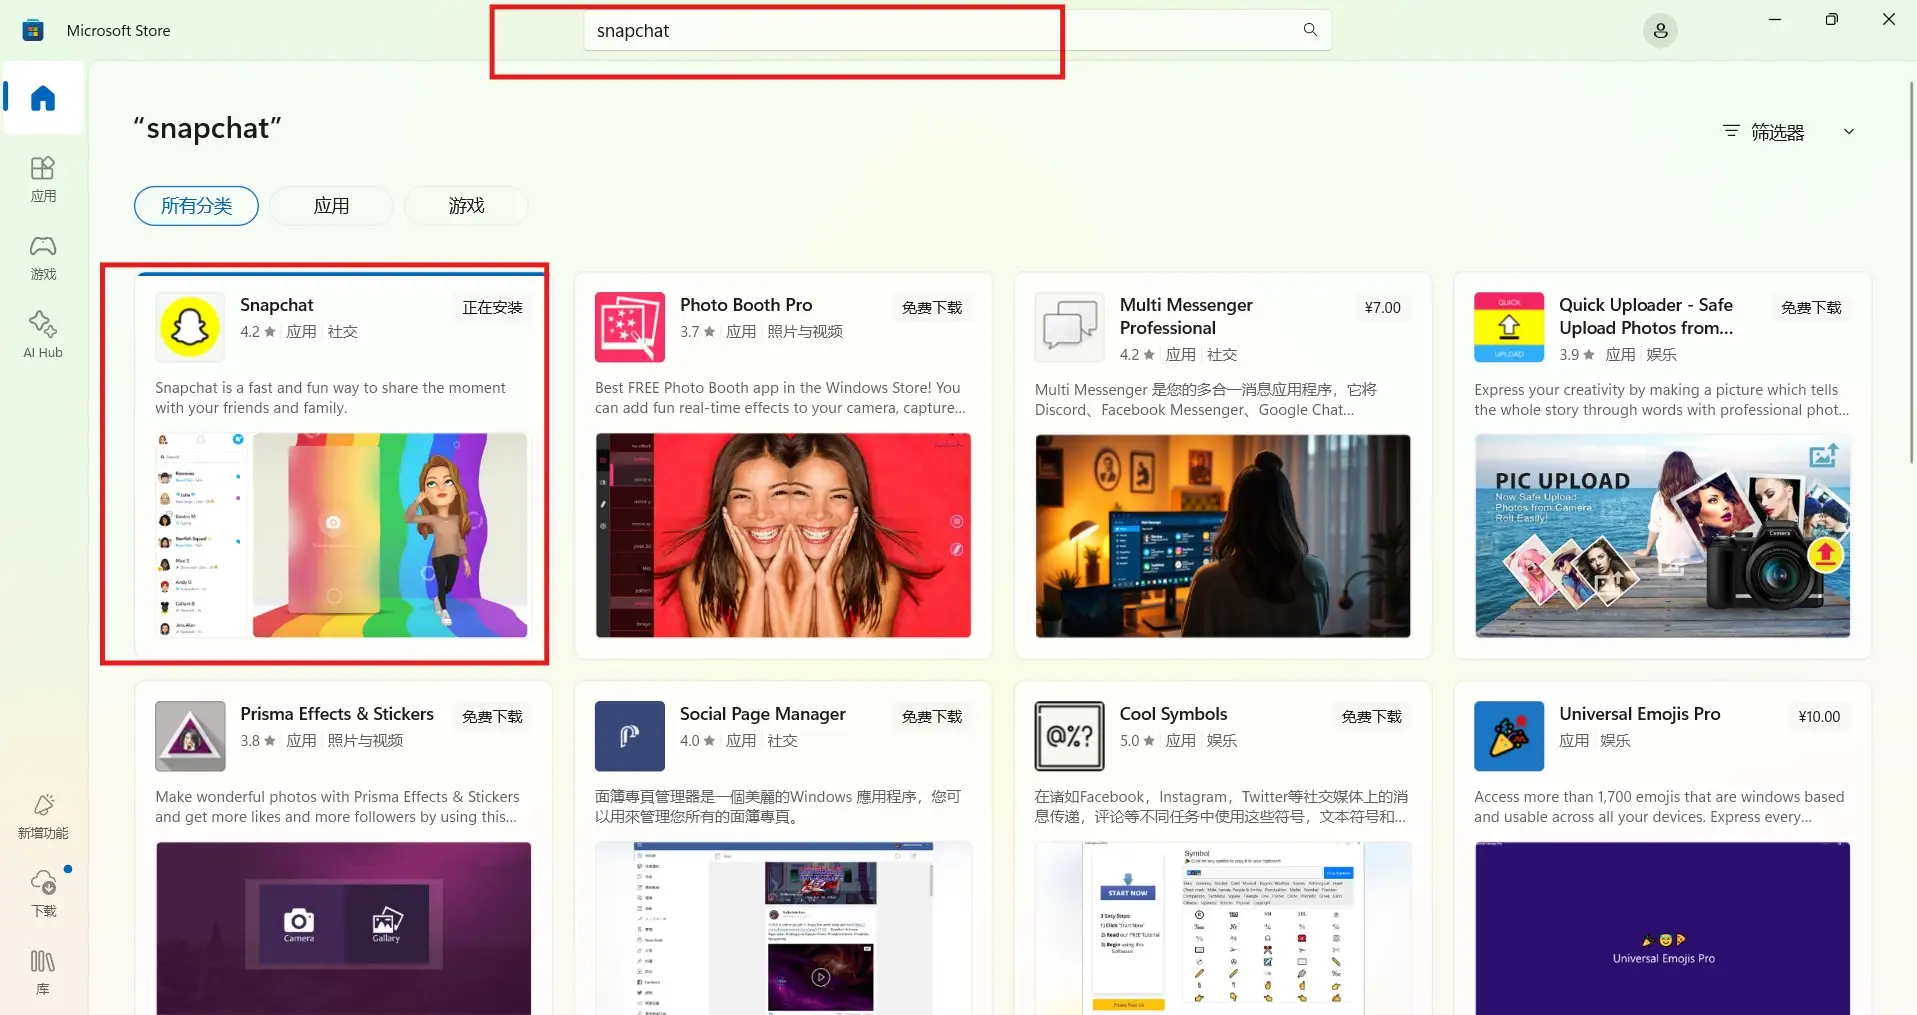Click the 筛选器 filter label
Viewport: 1917px width, 1015px height.
pyautogui.click(x=1777, y=132)
